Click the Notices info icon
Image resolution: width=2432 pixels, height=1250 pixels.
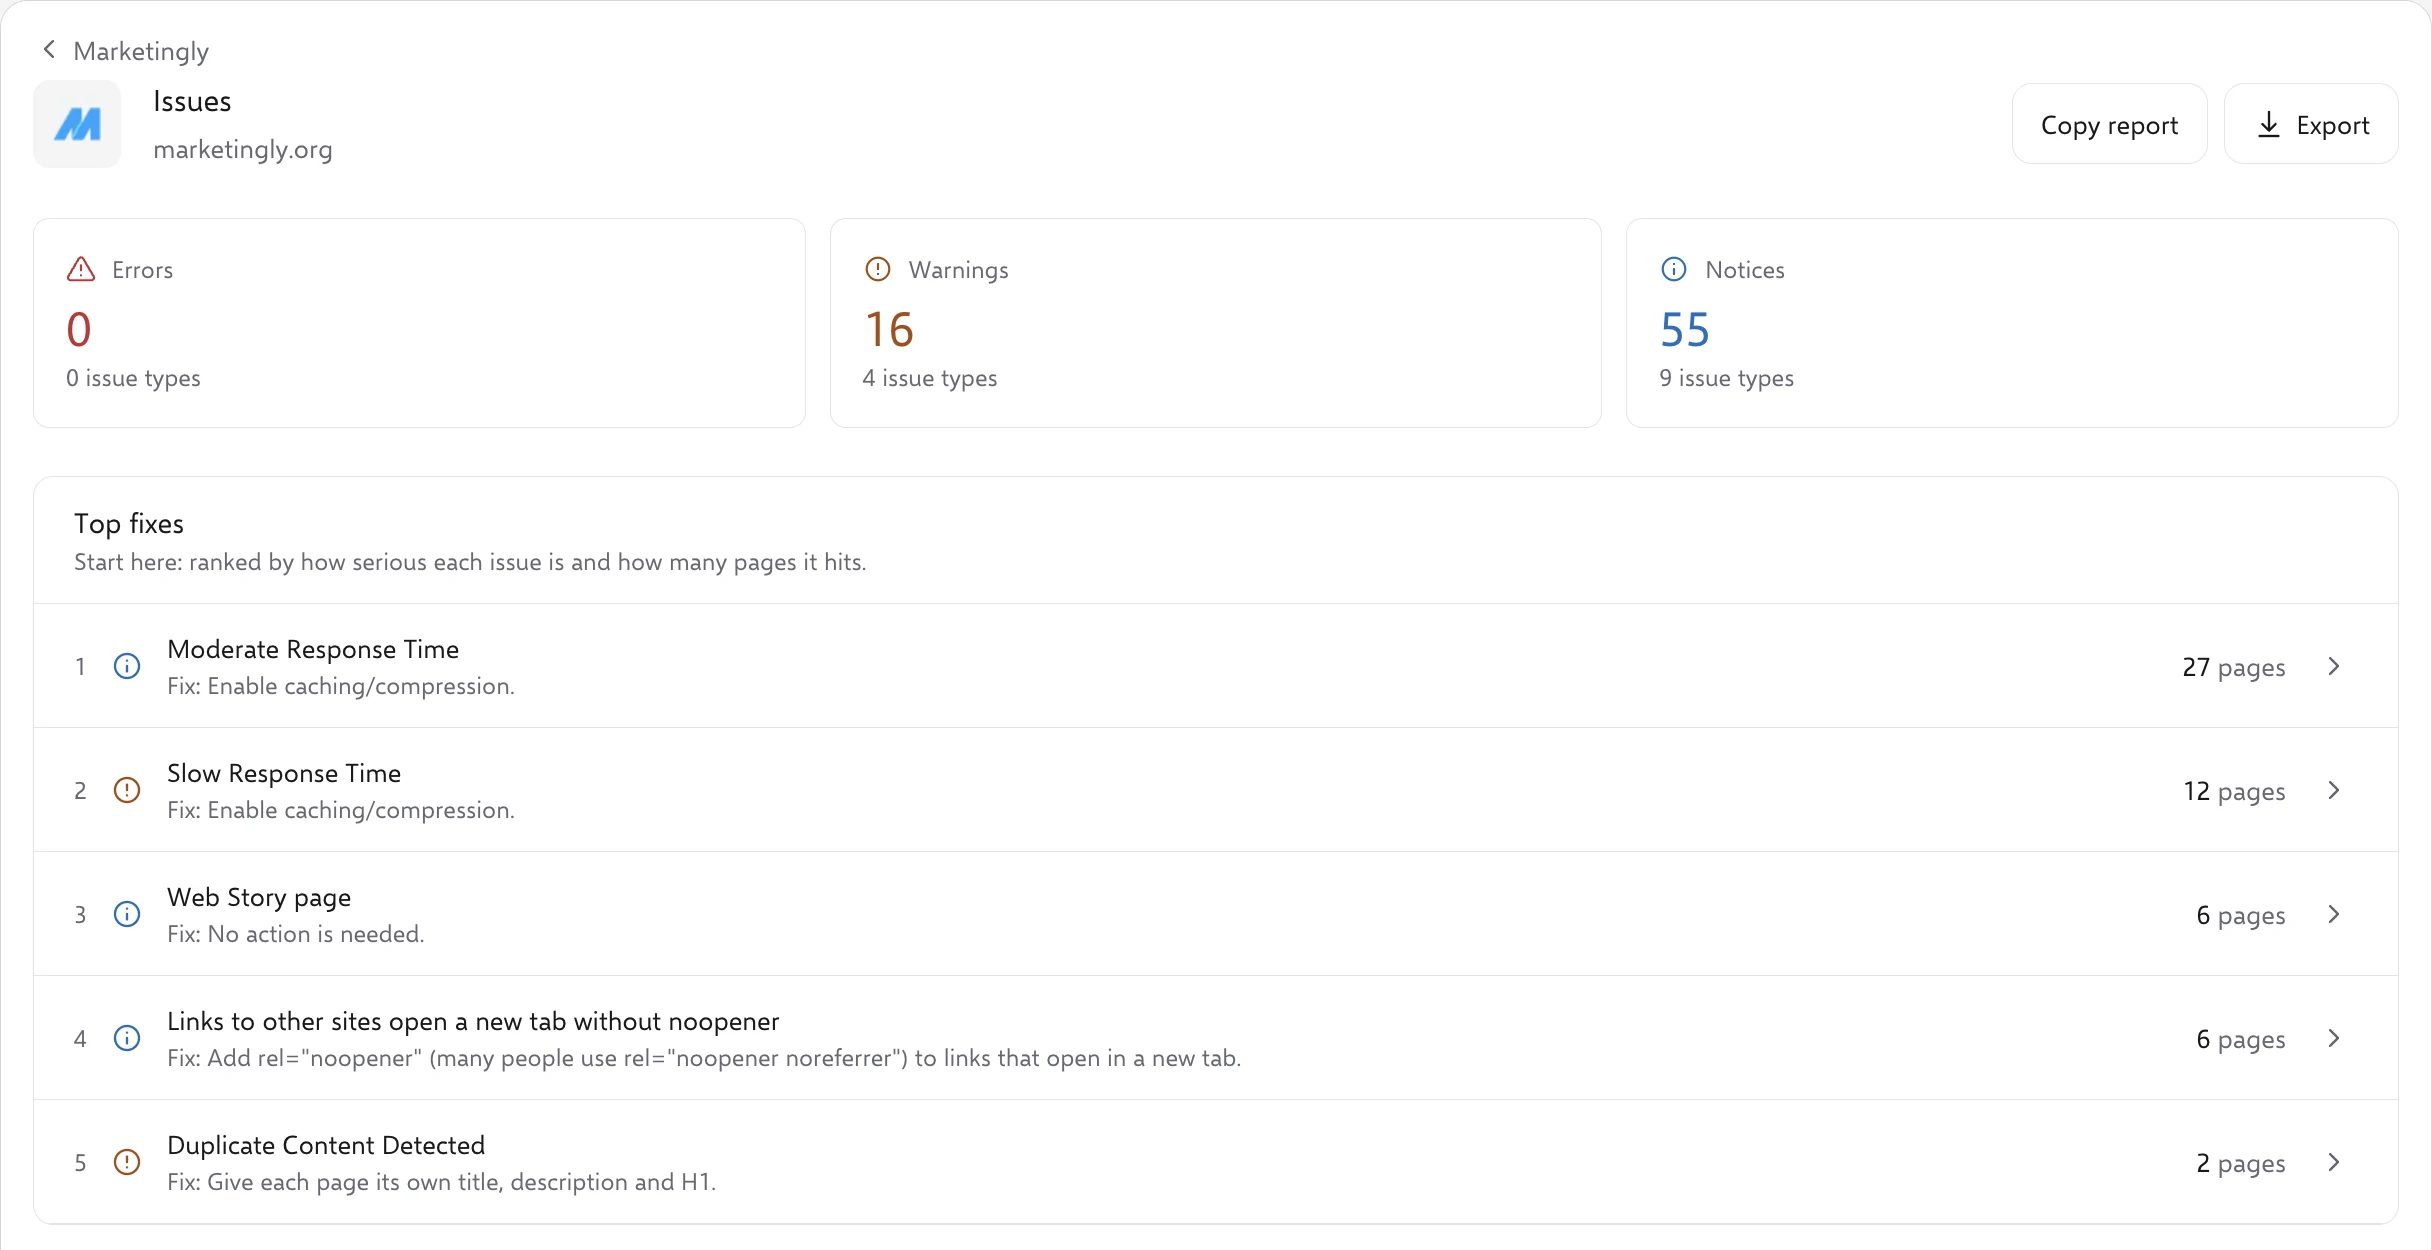point(1674,270)
